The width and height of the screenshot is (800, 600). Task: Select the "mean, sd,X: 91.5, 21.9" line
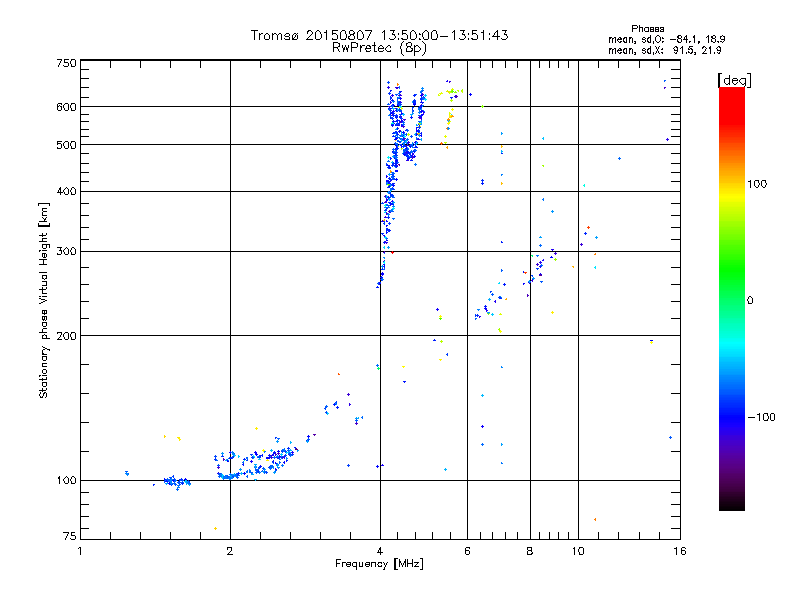coord(664,51)
